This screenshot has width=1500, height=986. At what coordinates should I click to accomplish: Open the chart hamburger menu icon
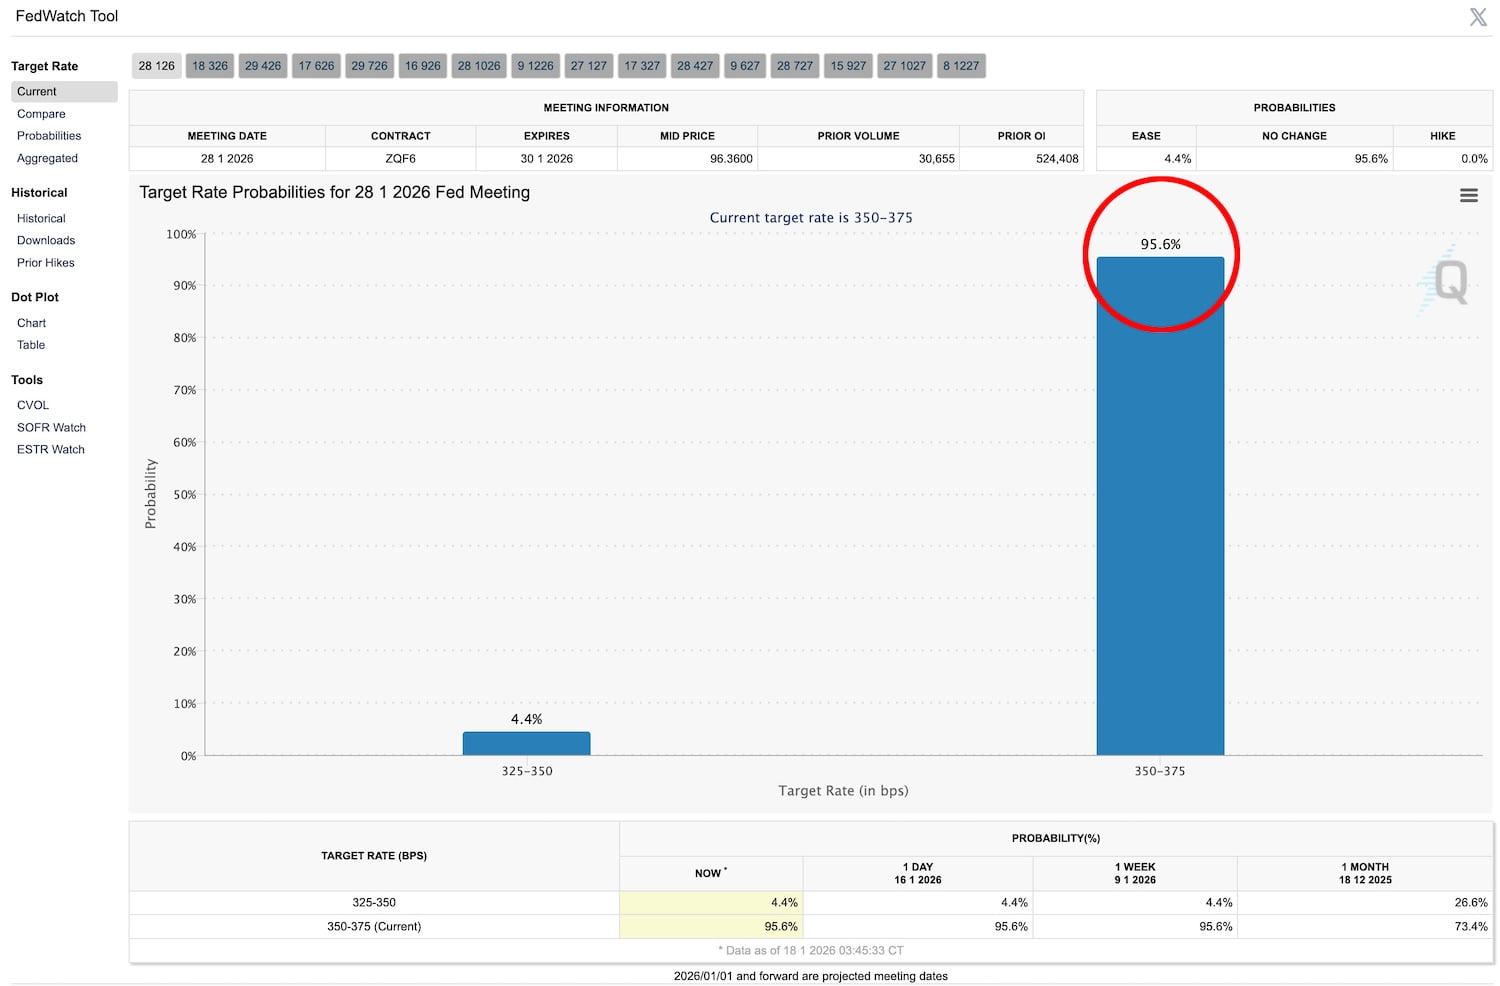pos(1468,196)
